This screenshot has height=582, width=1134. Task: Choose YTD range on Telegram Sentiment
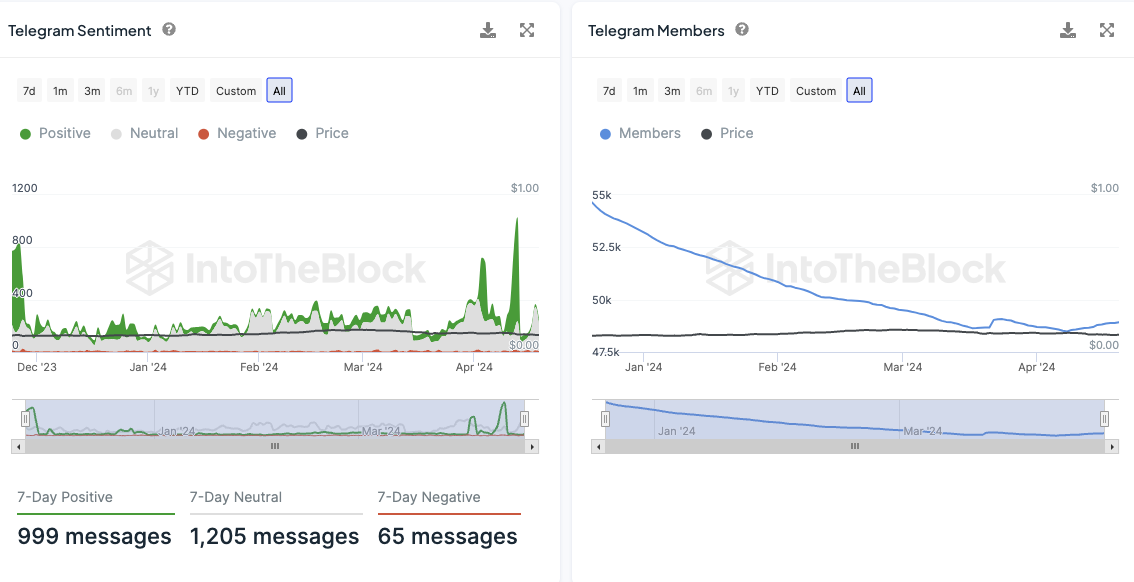click(x=187, y=90)
